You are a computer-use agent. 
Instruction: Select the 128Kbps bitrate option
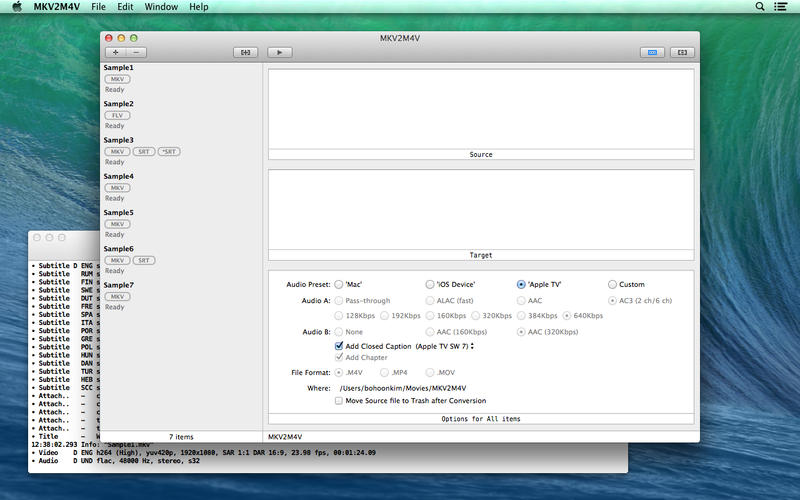pos(338,316)
